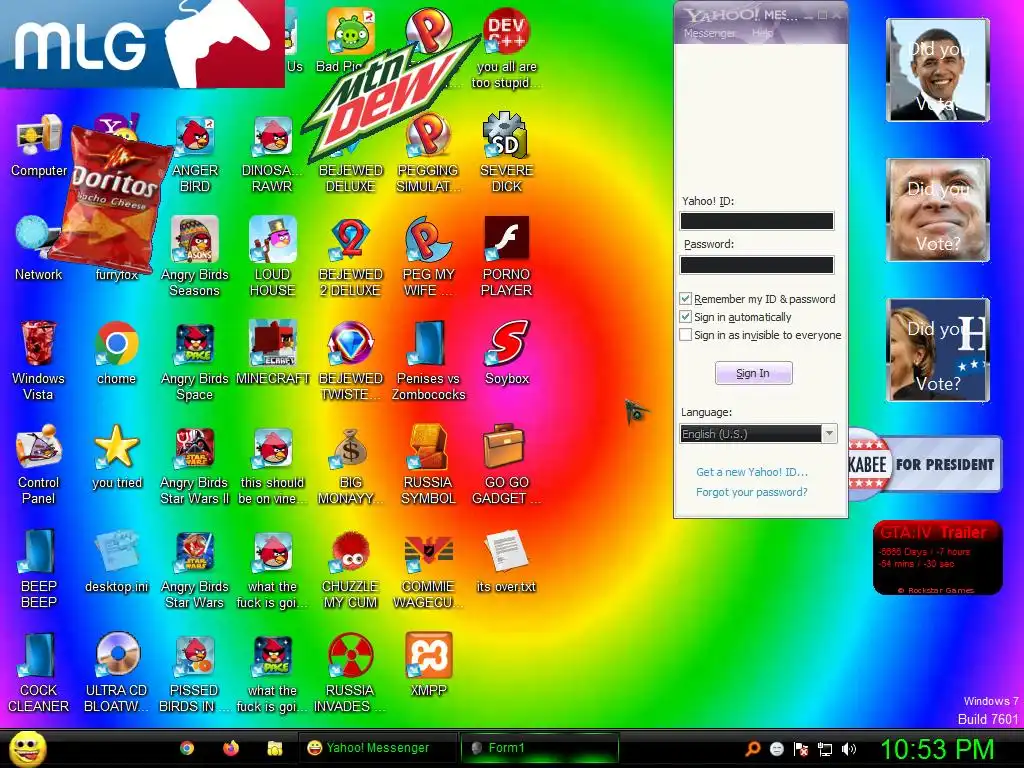The height and width of the screenshot is (768, 1024).
Task: Open the 10:53 PM taskbar clock
Action: [938, 748]
